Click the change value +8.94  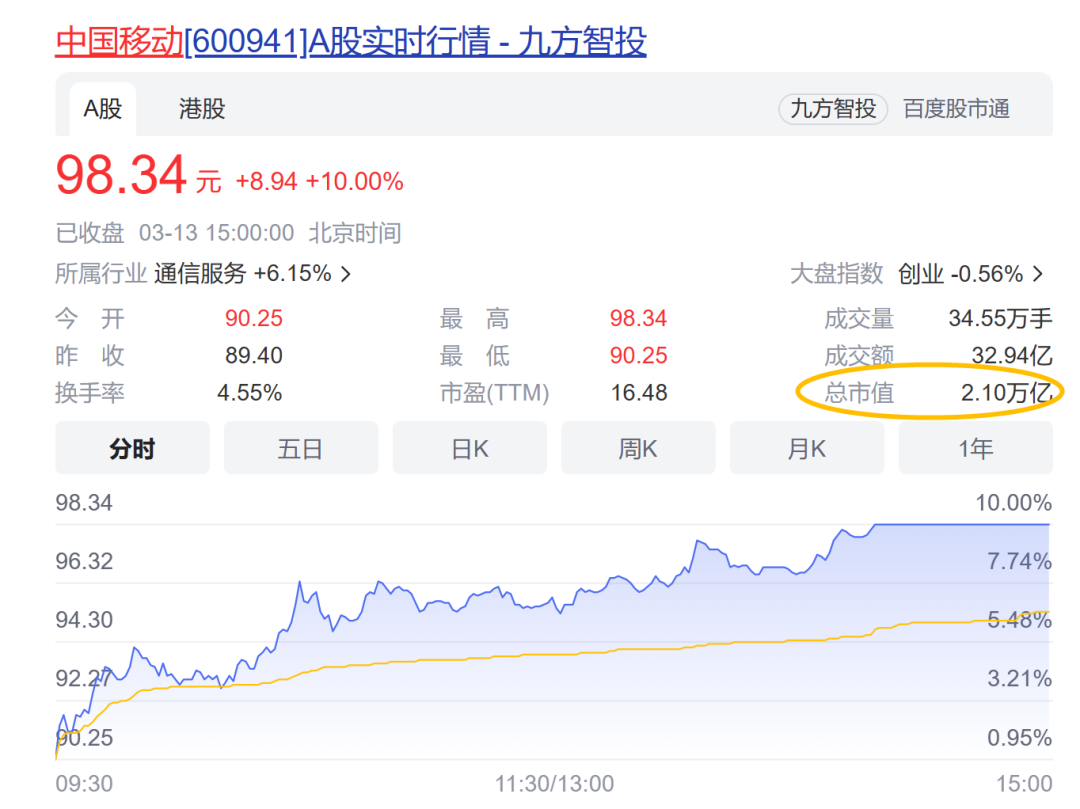click(x=266, y=182)
